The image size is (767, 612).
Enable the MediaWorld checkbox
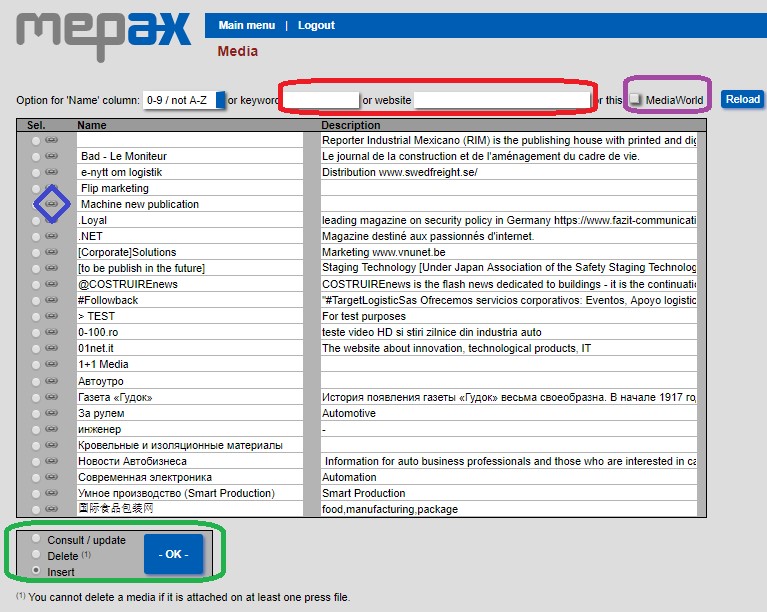coord(635,99)
